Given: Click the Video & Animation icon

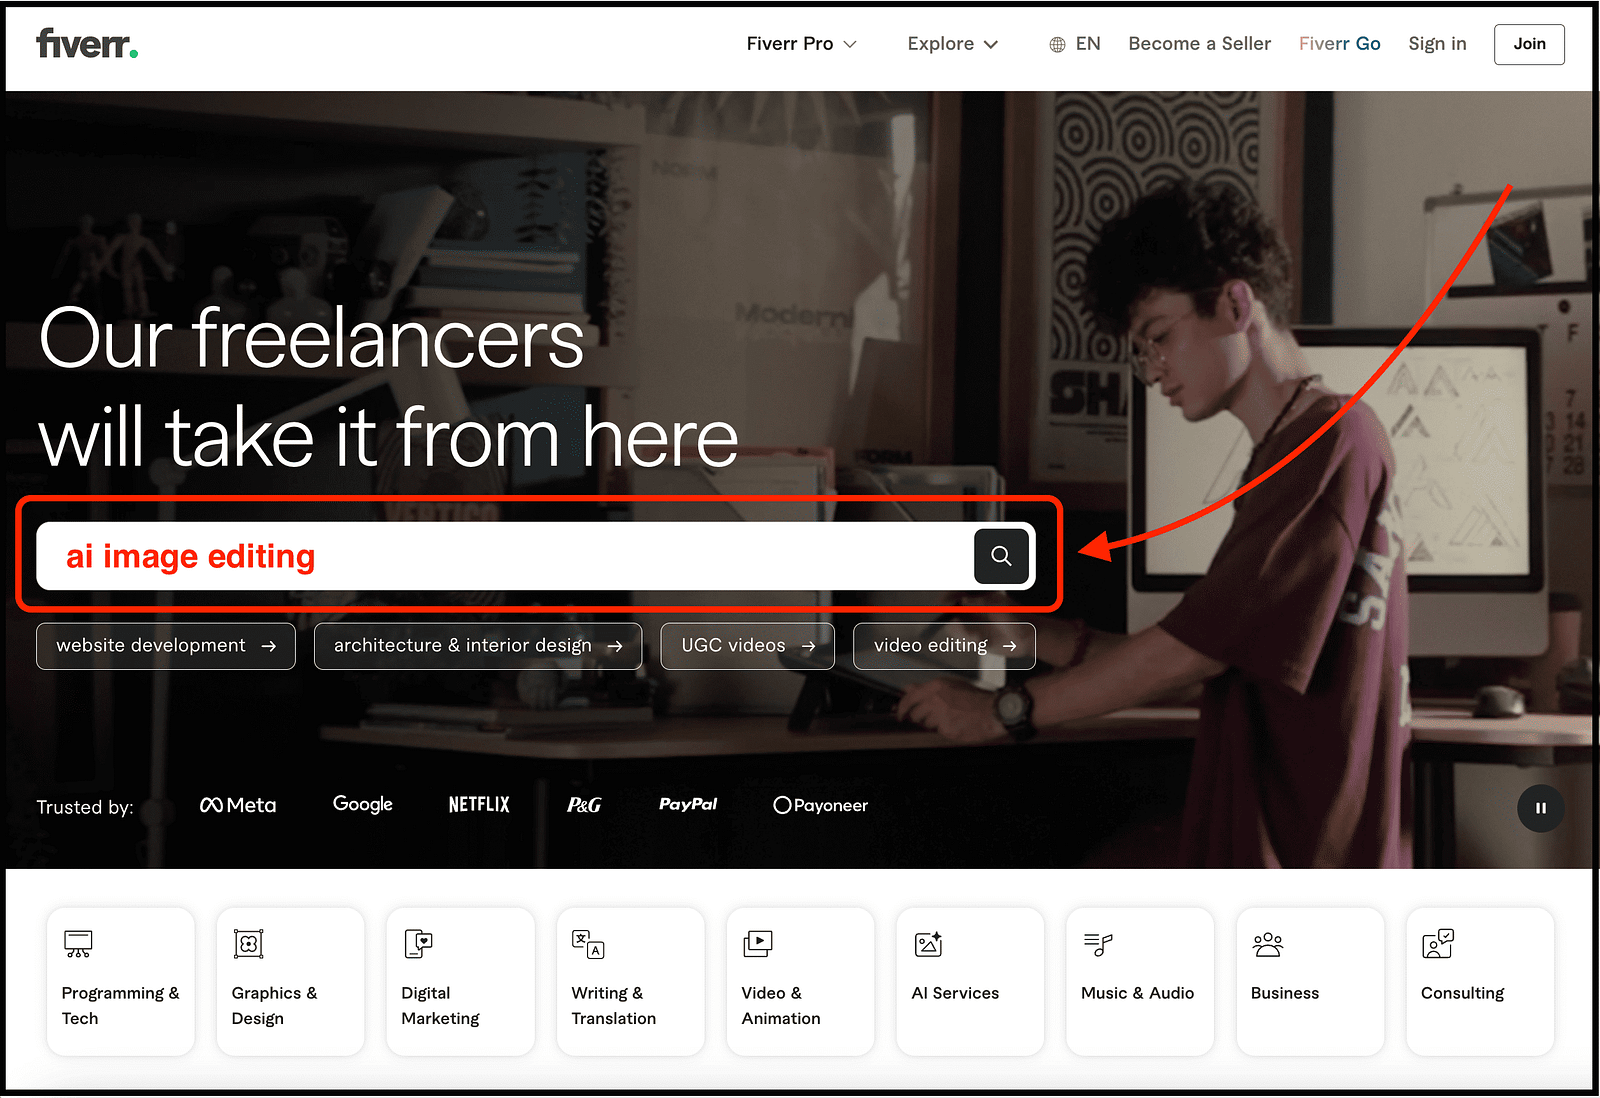Looking at the screenshot, I should pos(758,944).
